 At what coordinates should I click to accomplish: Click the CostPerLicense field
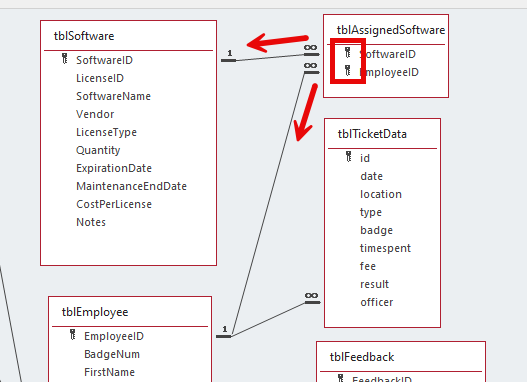click(x=114, y=204)
